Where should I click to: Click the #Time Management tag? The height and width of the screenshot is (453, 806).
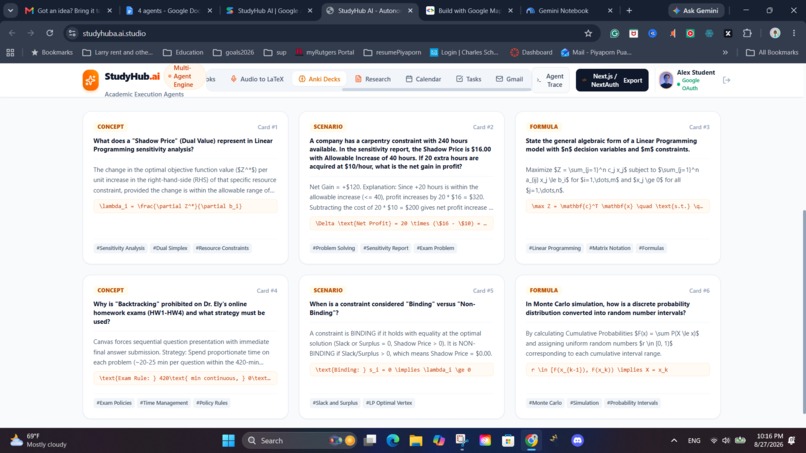tap(164, 403)
